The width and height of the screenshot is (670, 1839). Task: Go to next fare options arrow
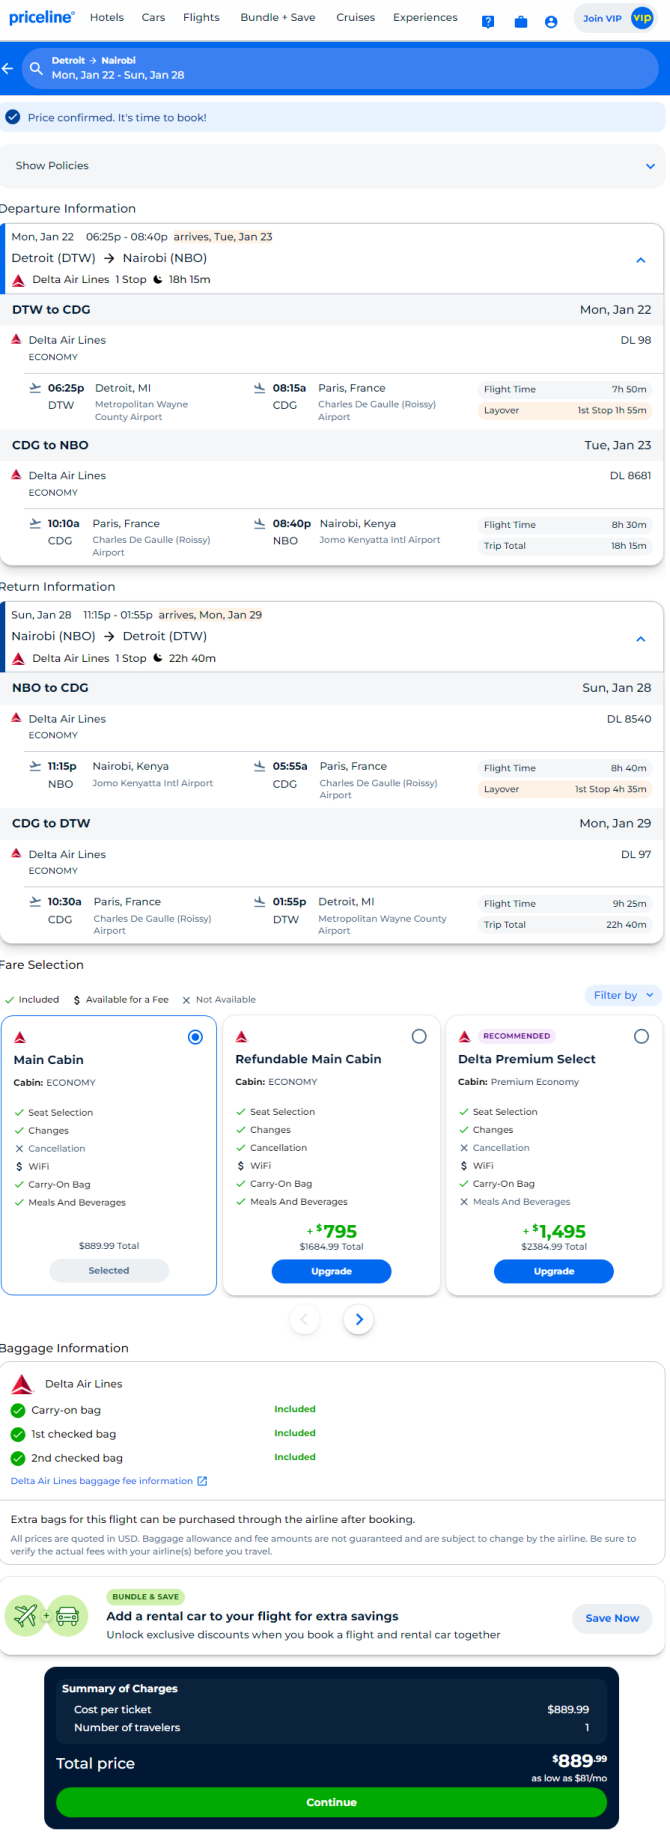360,1320
